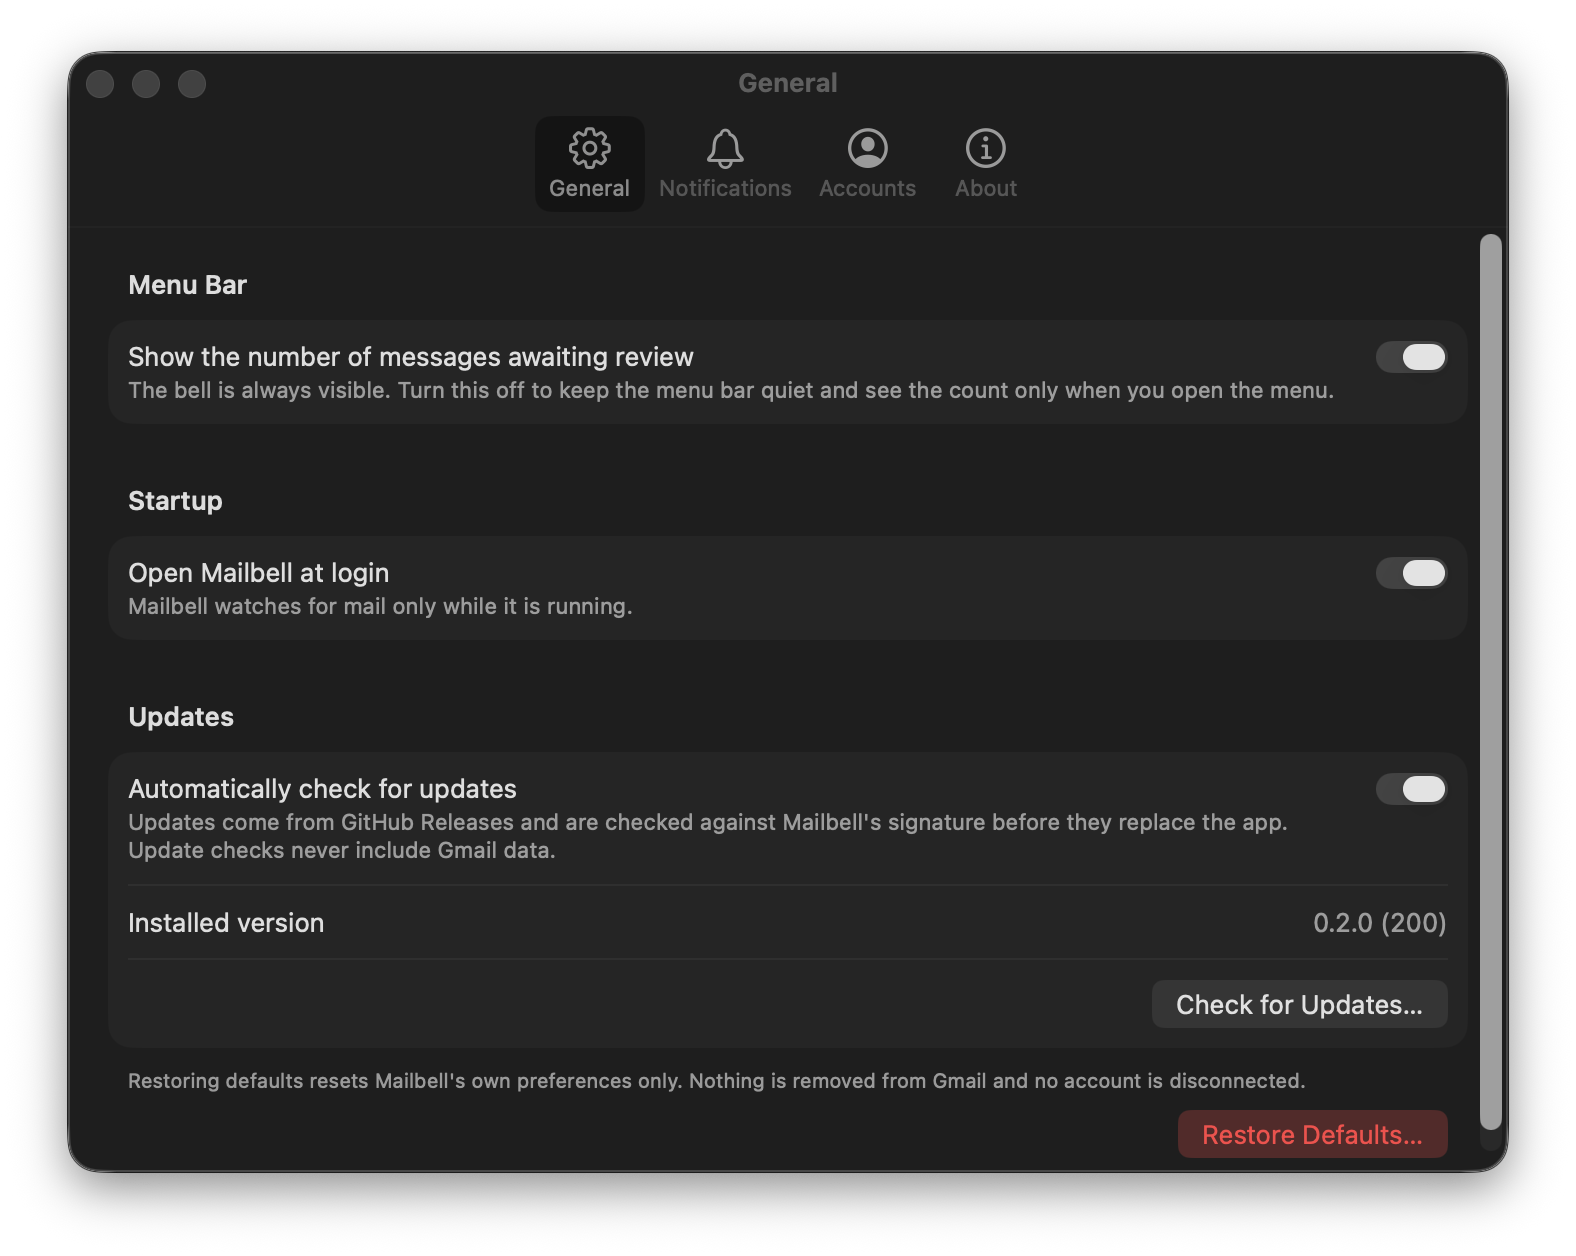1576x1256 pixels.
Task: Click the red Restore Defaults button
Action: pos(1312,1134)
